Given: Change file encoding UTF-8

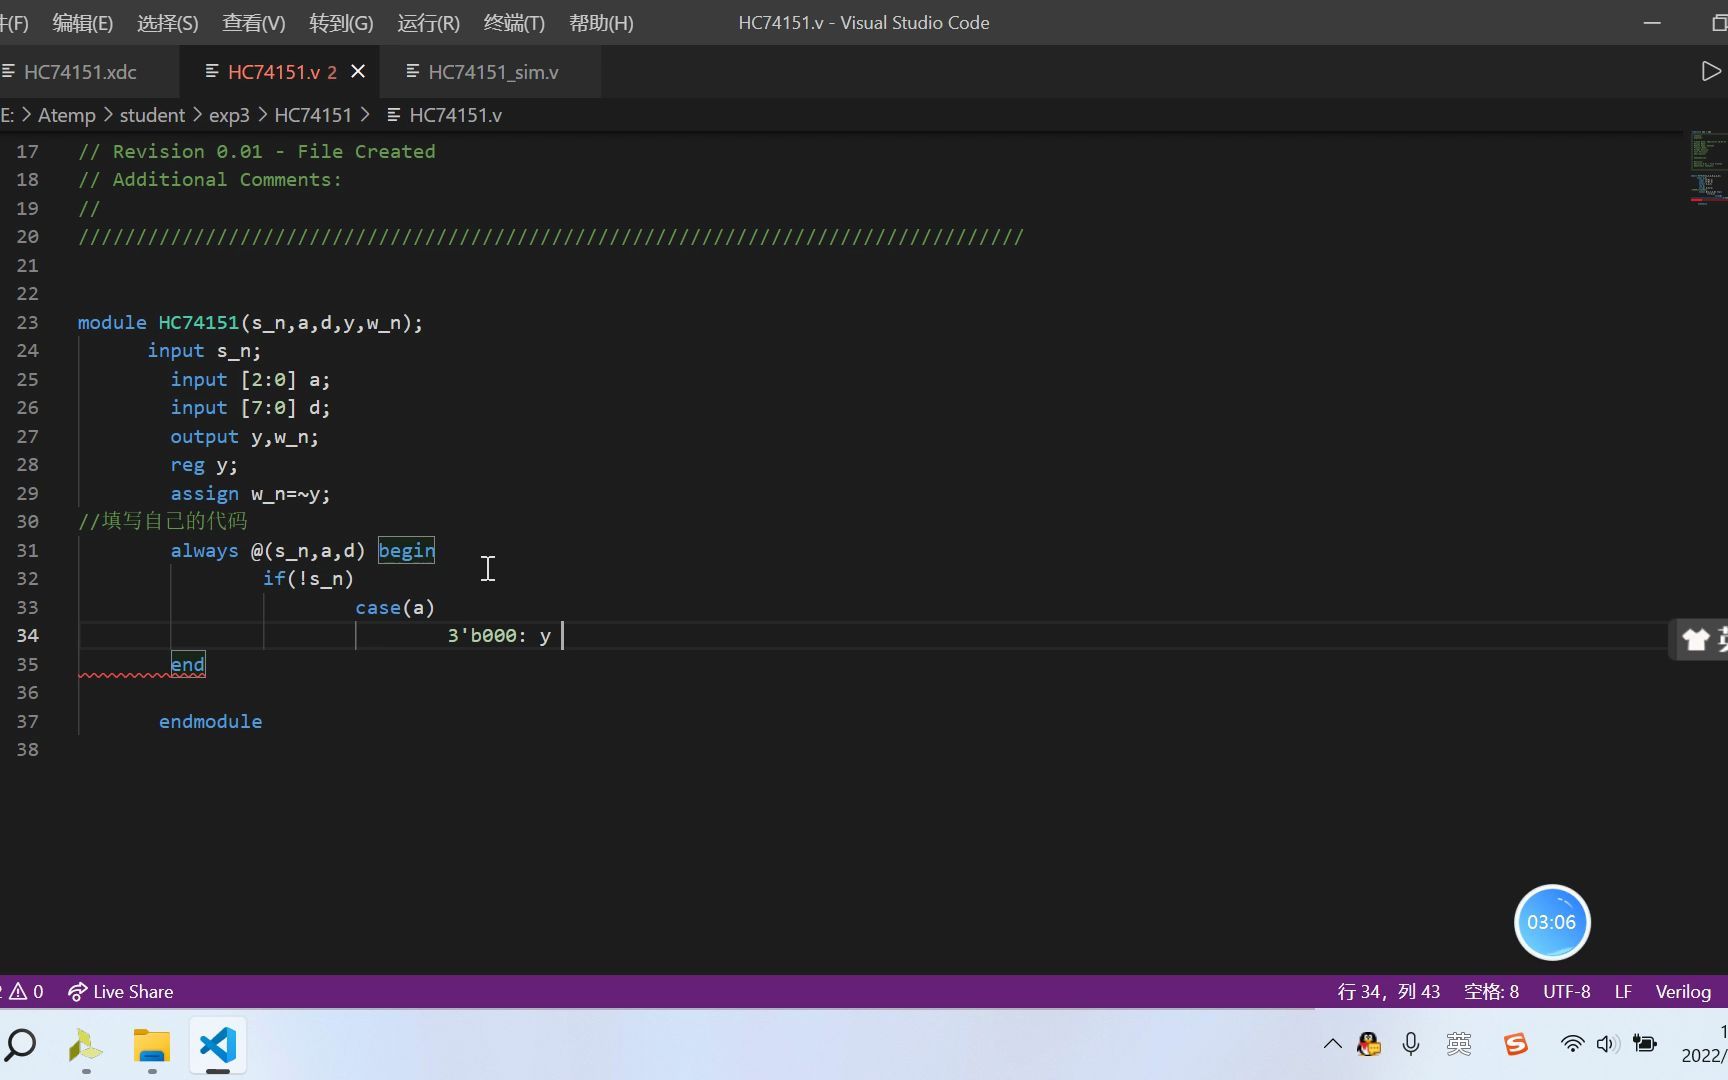Looking at the screenshot, I should pos(1566,992).
